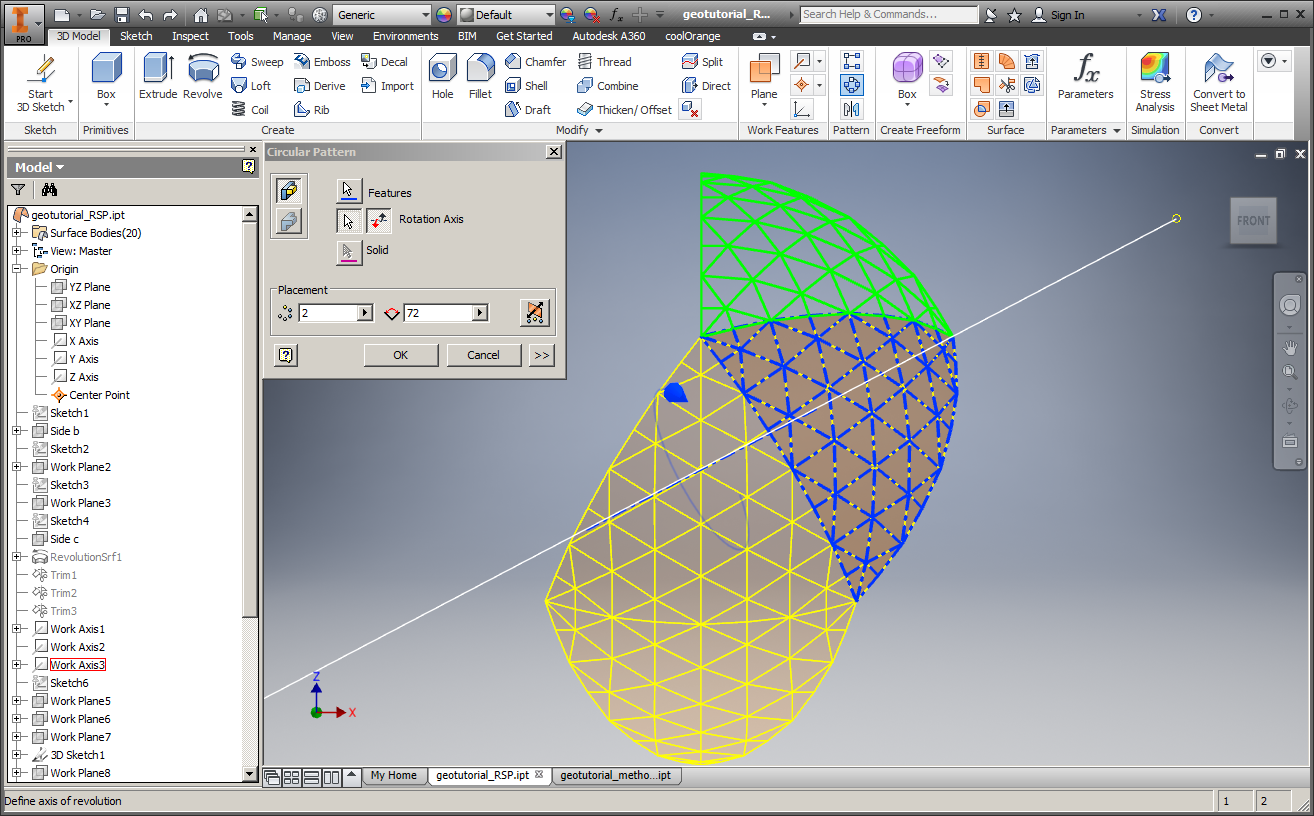Click the appearance color wheel swatch

(444, 15)
